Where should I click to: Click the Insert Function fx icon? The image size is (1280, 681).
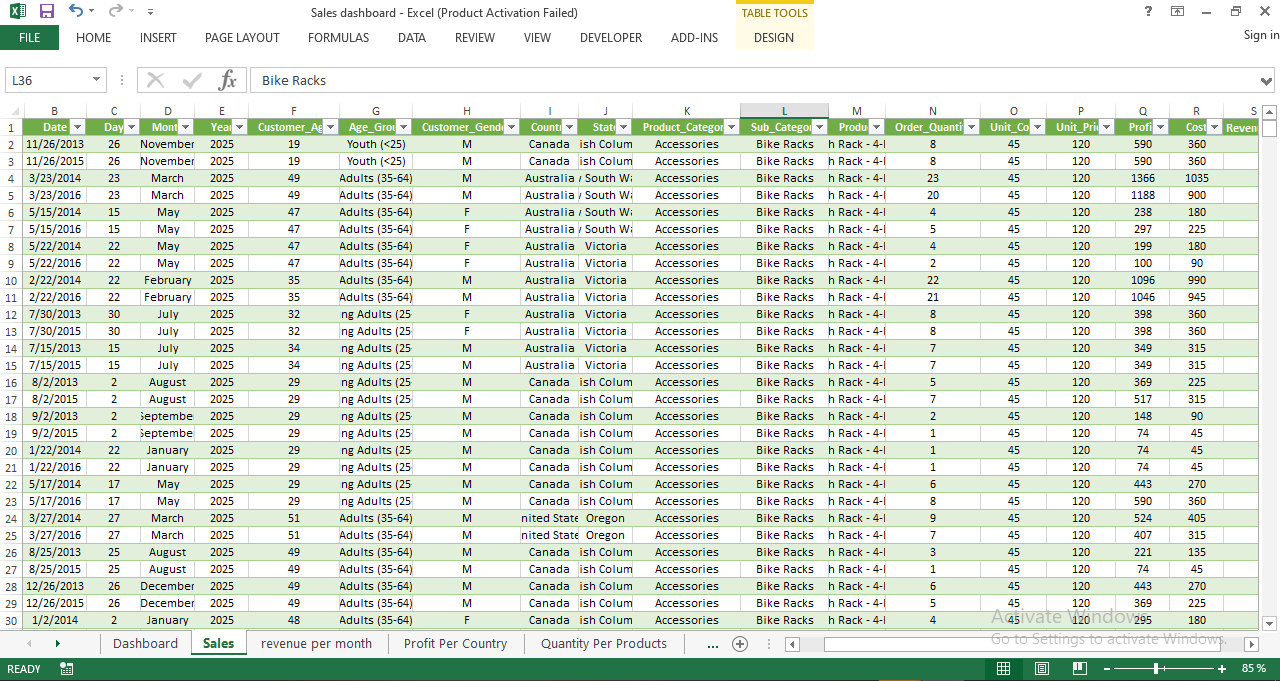pyautogui.click(x=228, y=80)
